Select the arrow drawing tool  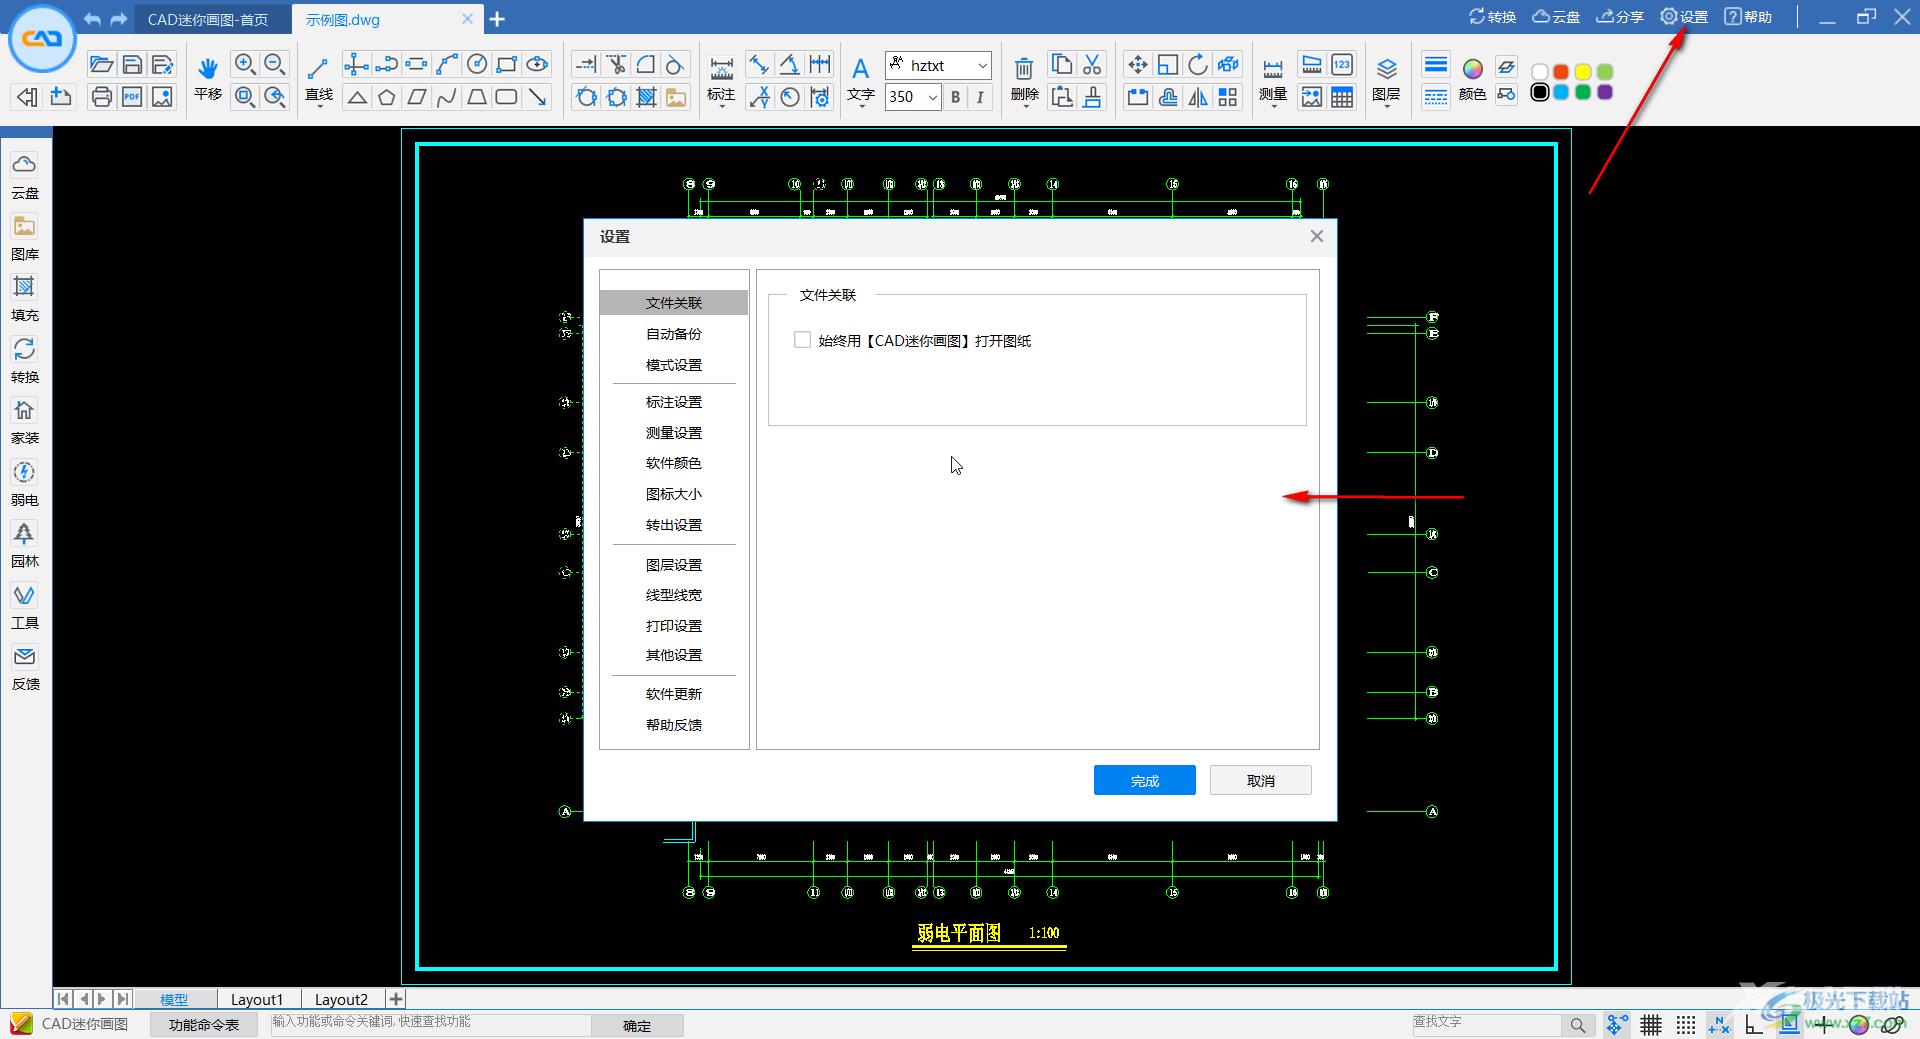[x=538, y=97]
